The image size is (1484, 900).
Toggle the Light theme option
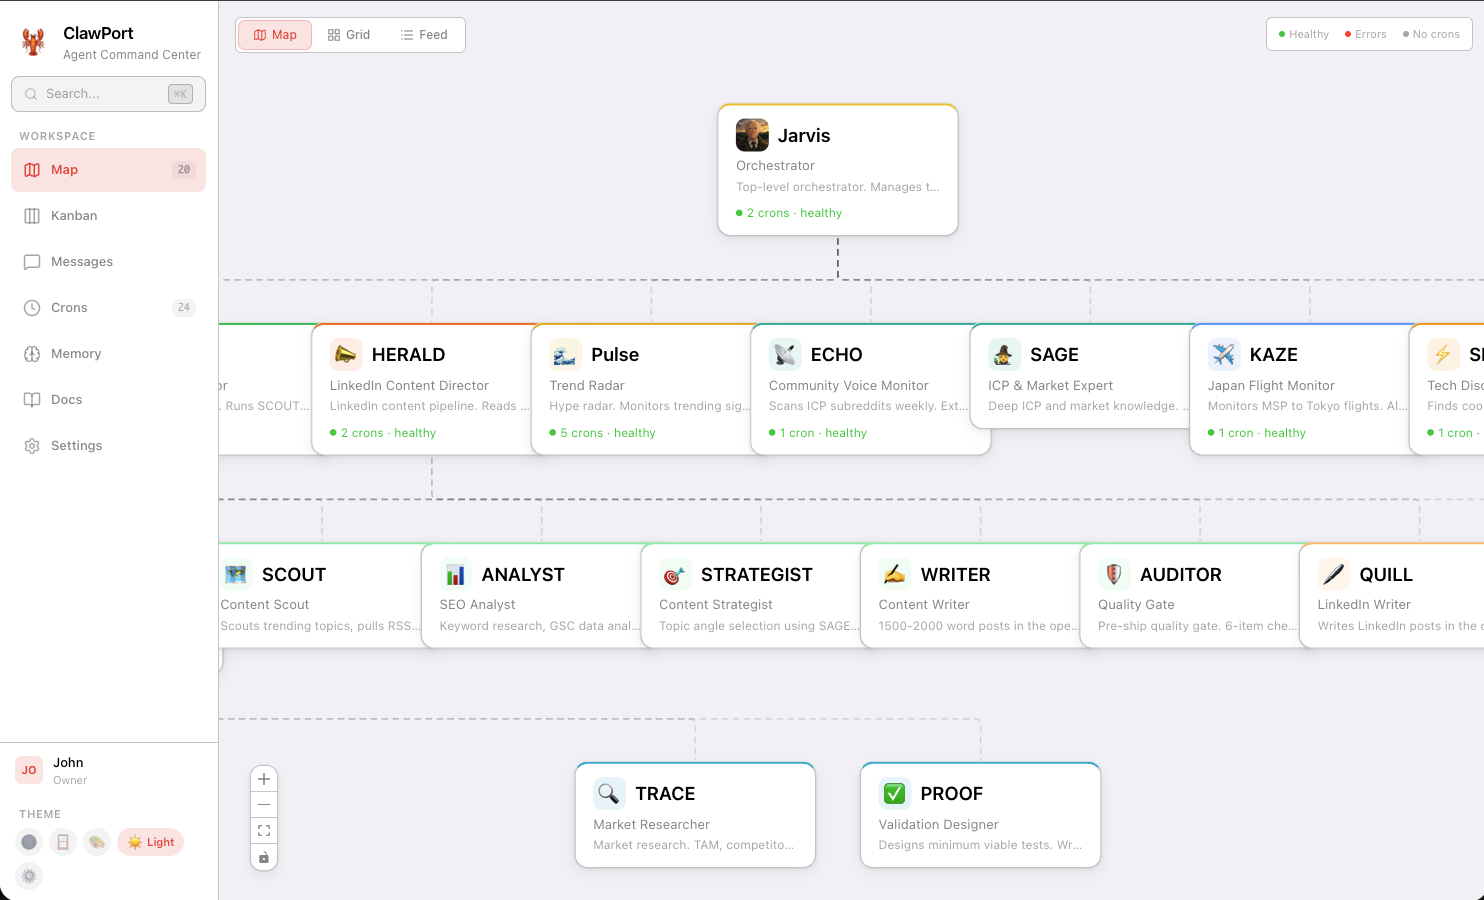[x=150, y=841]
